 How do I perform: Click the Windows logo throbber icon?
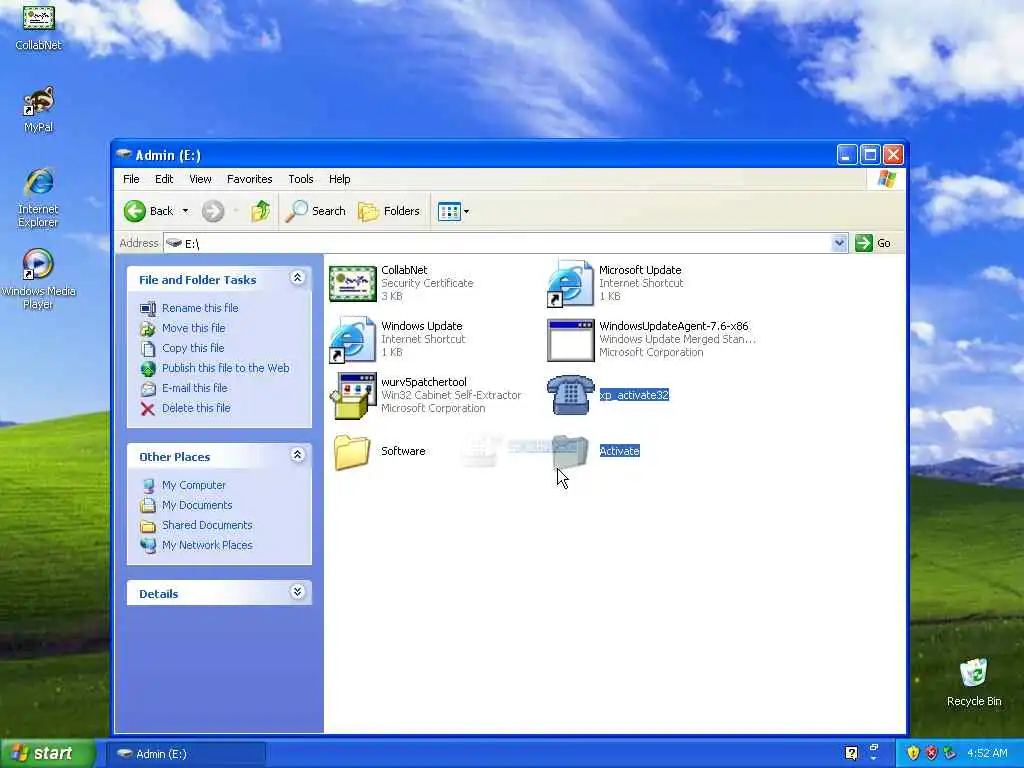[x=886, y=179]
